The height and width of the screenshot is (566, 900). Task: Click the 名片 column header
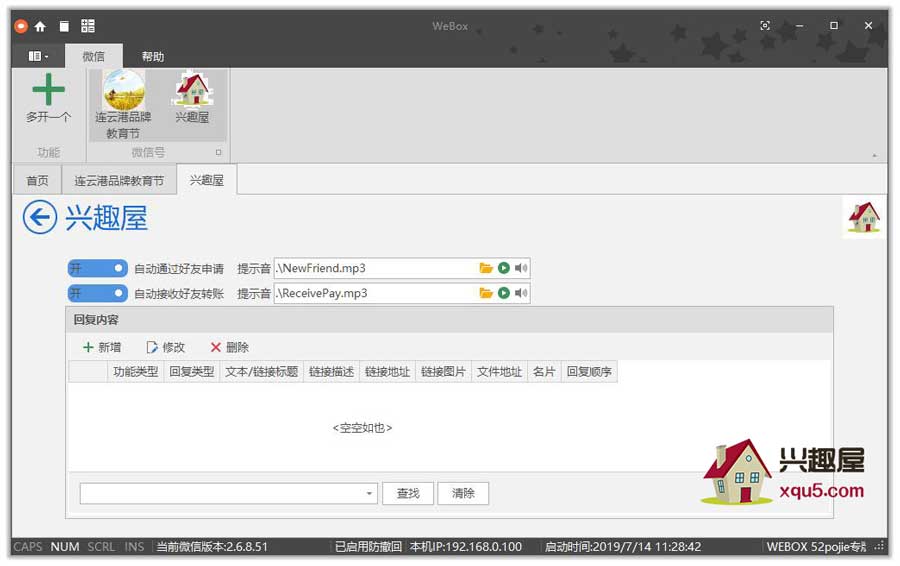(x=544, y=371)
